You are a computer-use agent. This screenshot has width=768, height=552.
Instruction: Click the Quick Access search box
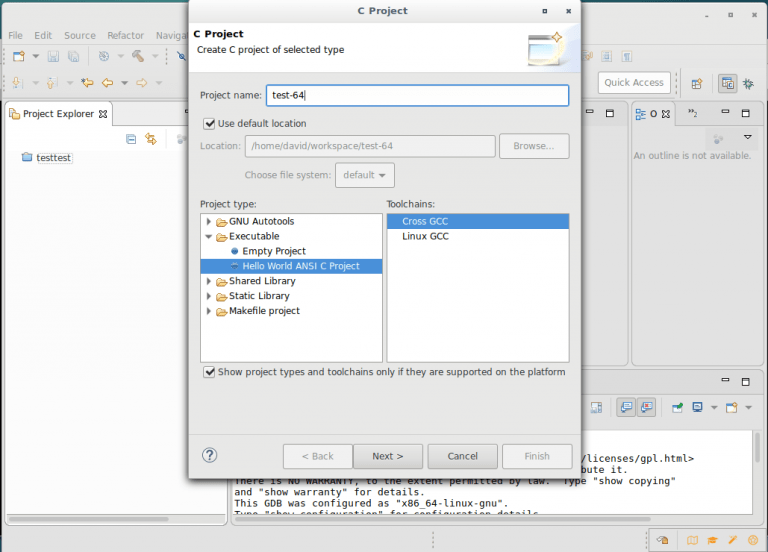pos(634,82)
